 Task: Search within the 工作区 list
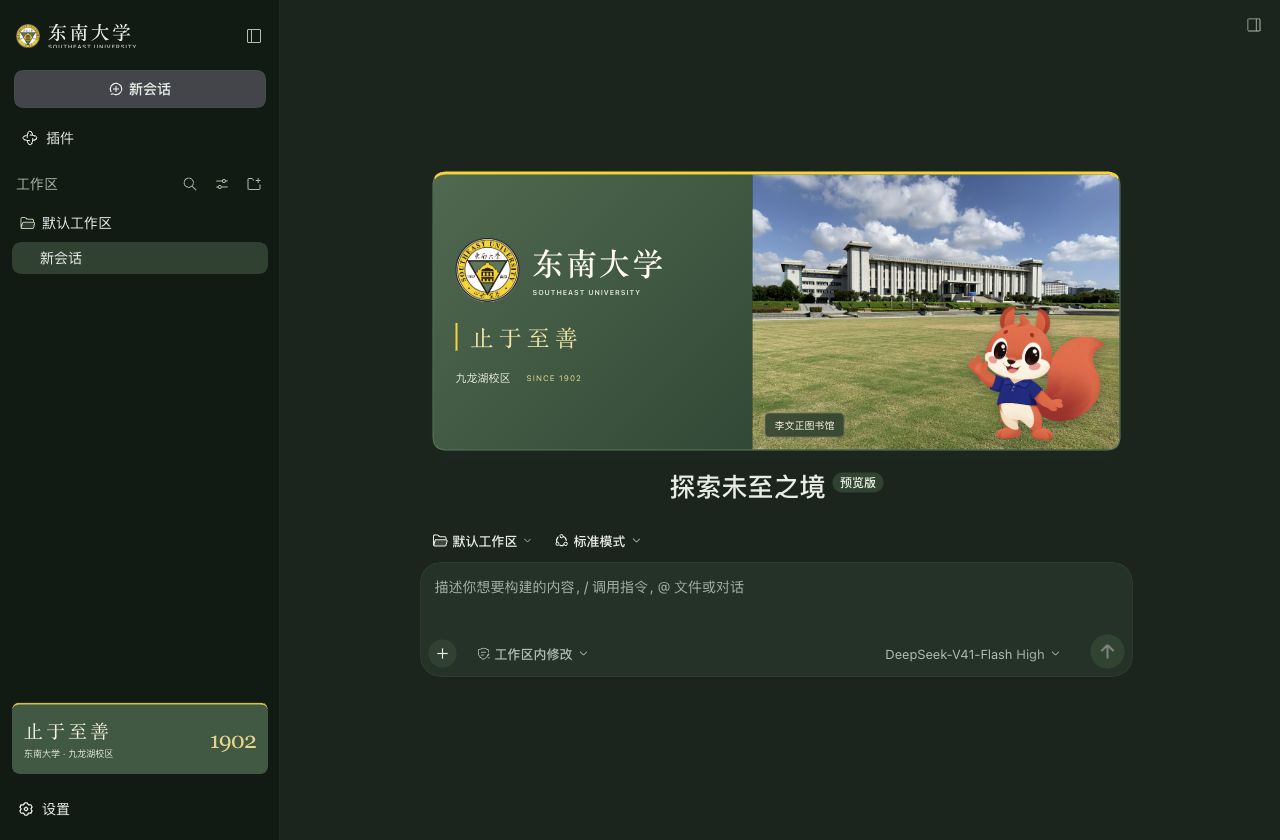point(190,184)
